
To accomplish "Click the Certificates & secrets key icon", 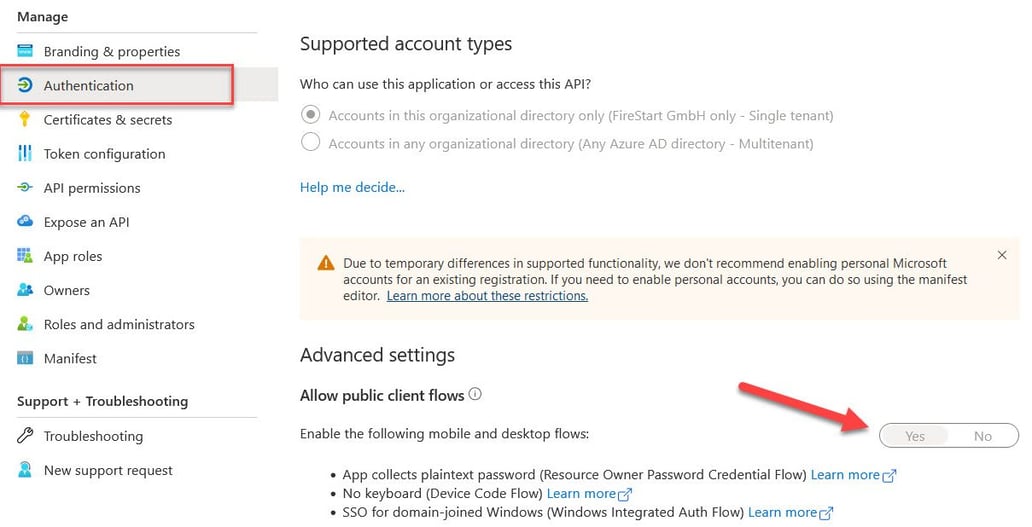I will (25, 119).
